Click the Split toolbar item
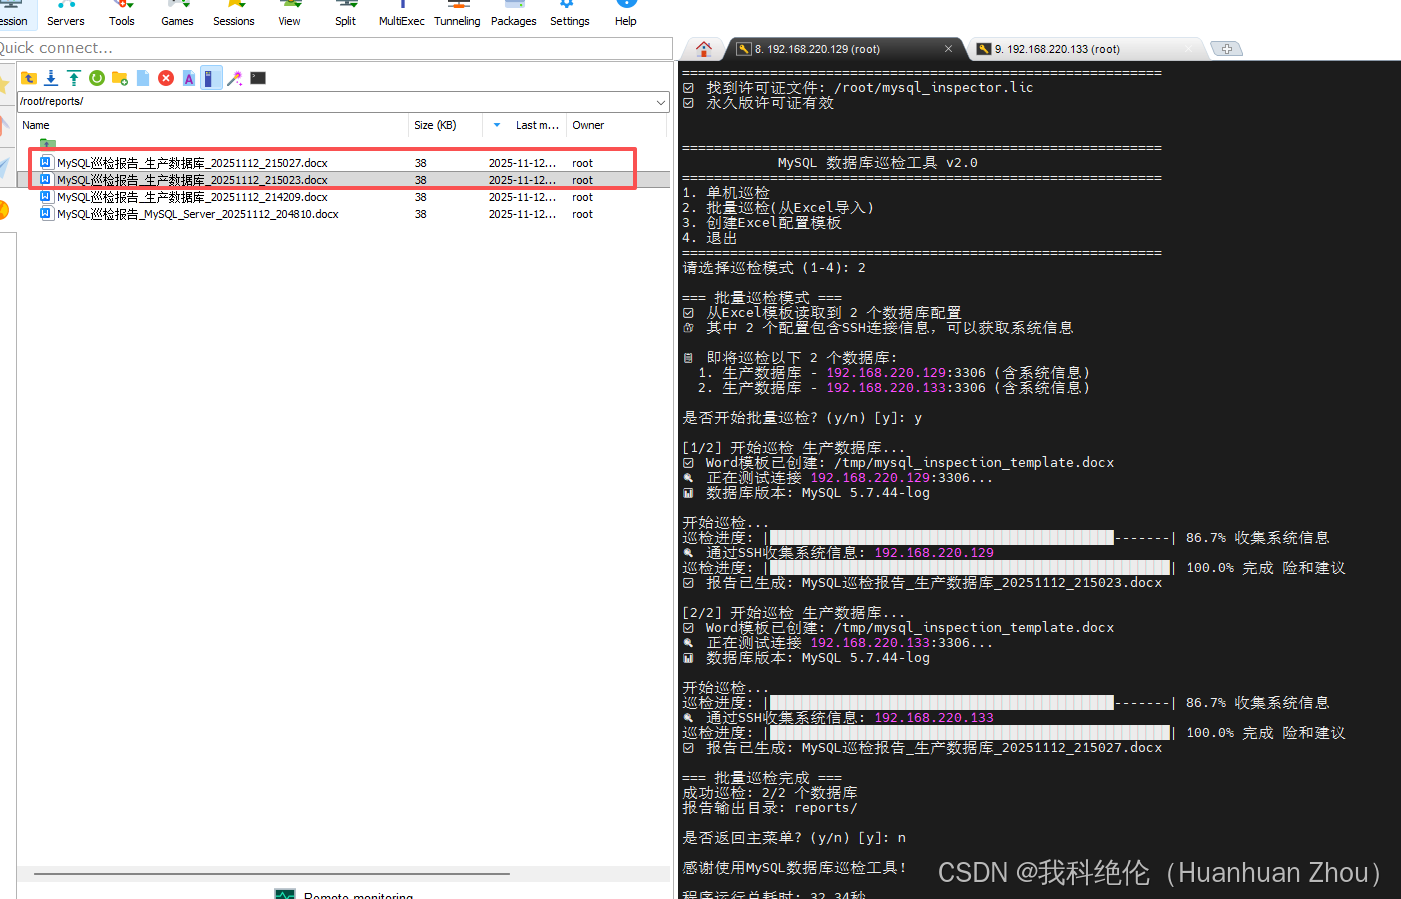 click(x=345, y=14)
